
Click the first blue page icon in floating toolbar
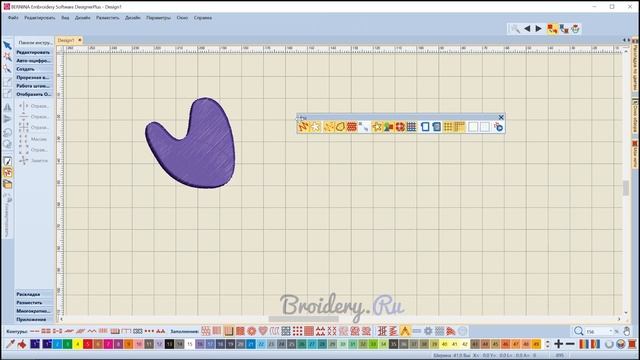425,127
